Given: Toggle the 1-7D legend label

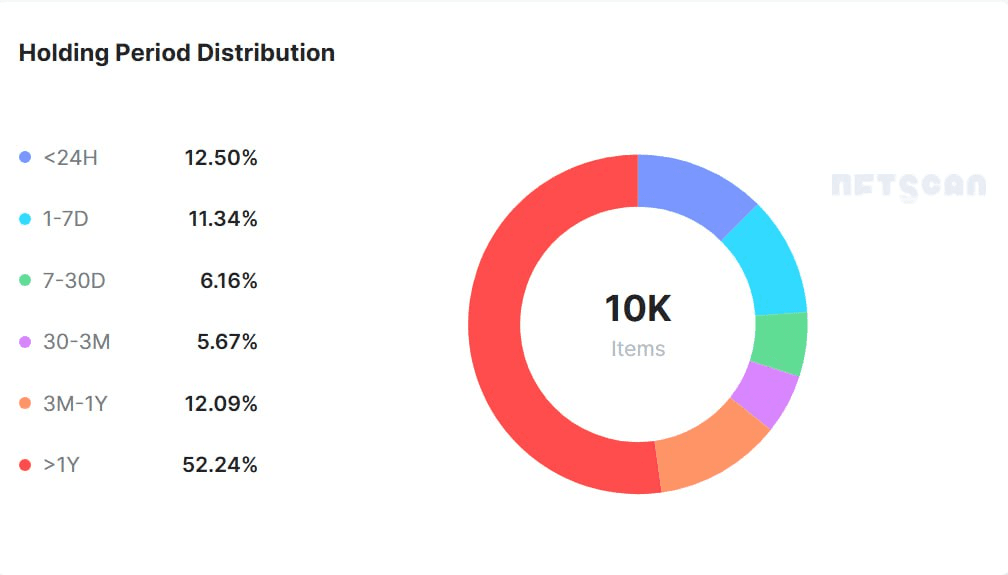Looking at the screenshot, I should tap(66, 219).
